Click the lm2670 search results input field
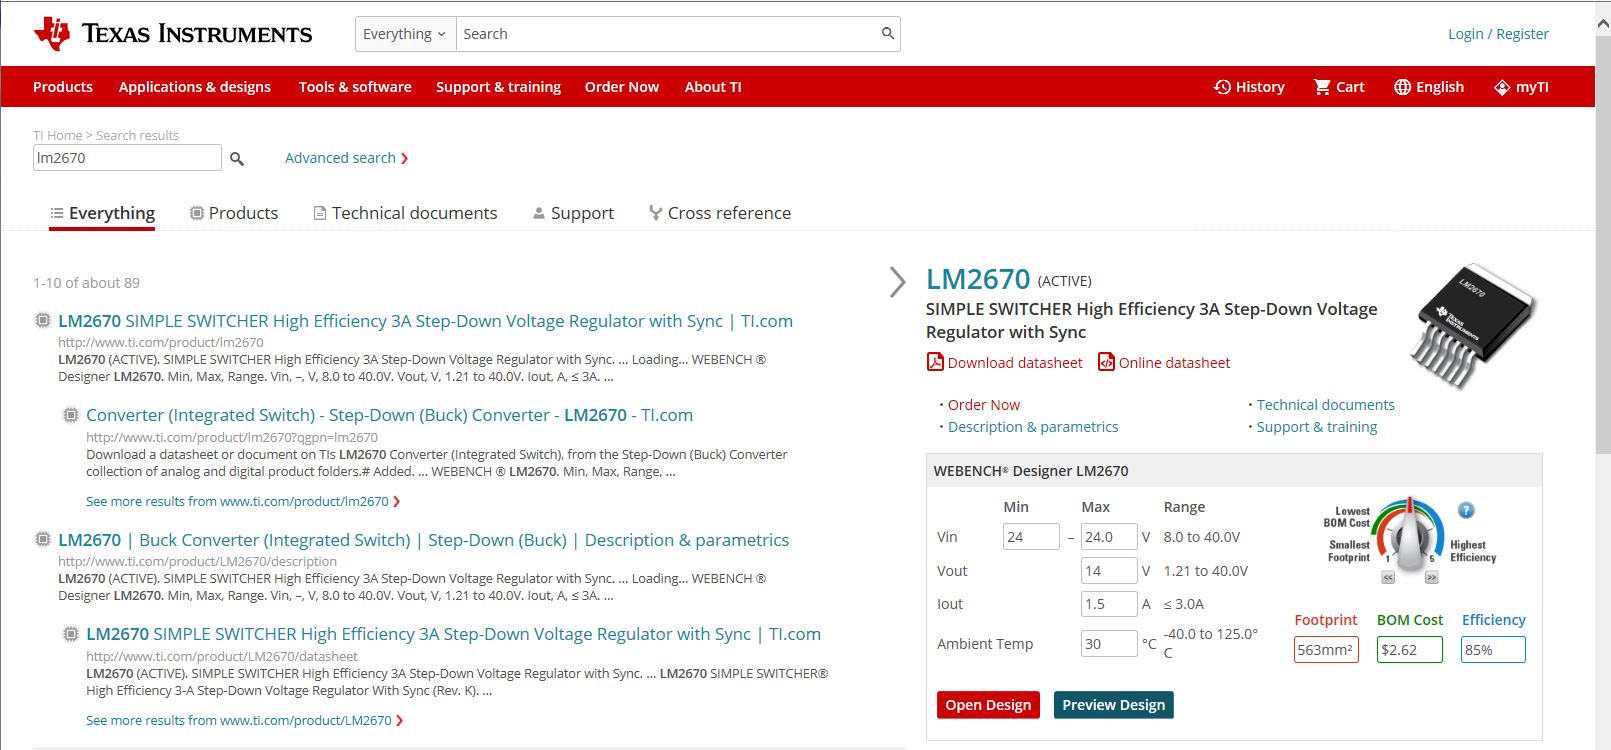 127,158
